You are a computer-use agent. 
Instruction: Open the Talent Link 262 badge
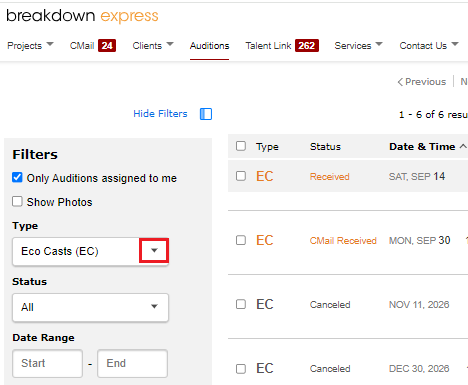[307, 46]
